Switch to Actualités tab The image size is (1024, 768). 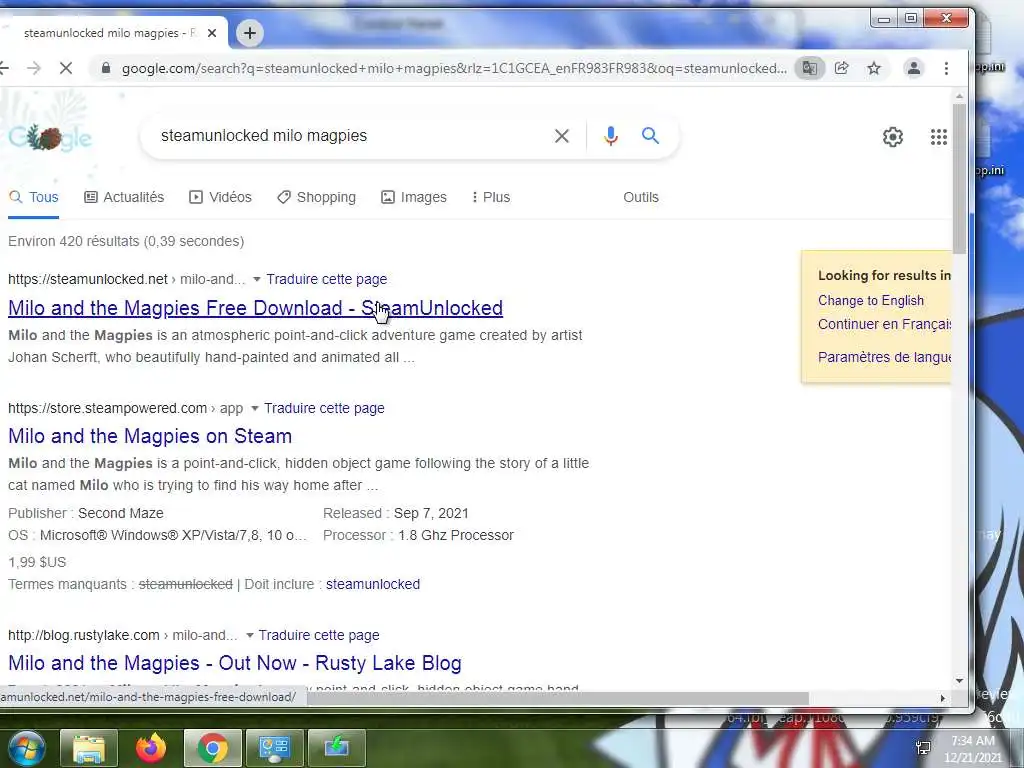(x=124, y=197)
